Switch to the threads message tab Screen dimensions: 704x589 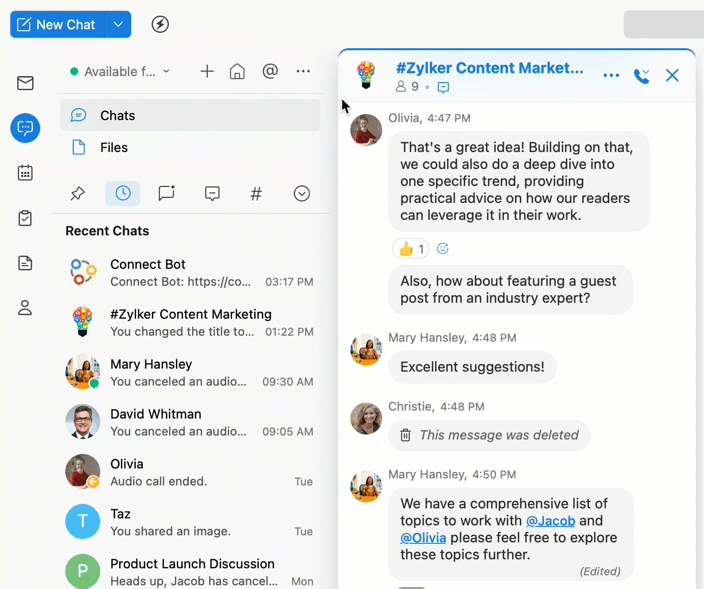[x=212, y=193]
